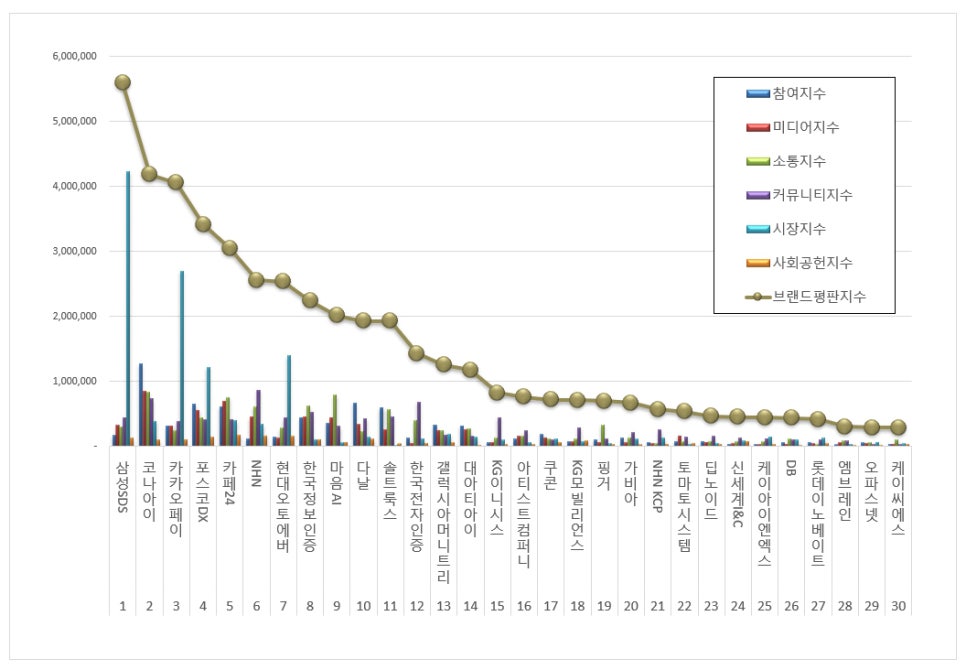The width and height of the screenshot is (966, 670).
Task: Click the 케이씨에스 company label
Action: pos(899,498)
